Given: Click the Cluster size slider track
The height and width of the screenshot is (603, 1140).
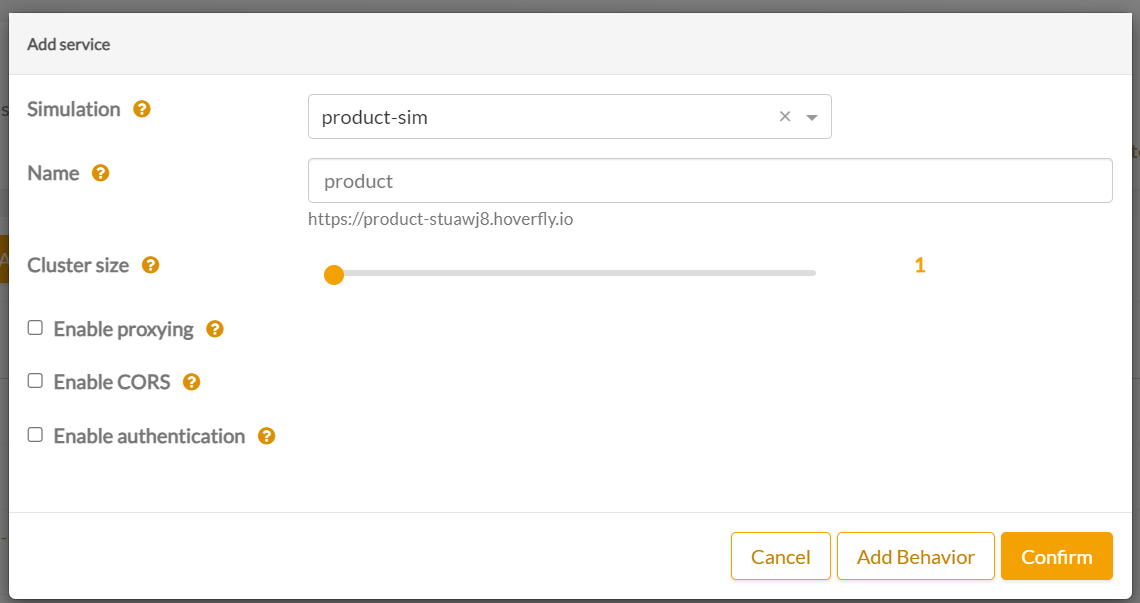Looking at the screenshot, I should coord(600,273).
